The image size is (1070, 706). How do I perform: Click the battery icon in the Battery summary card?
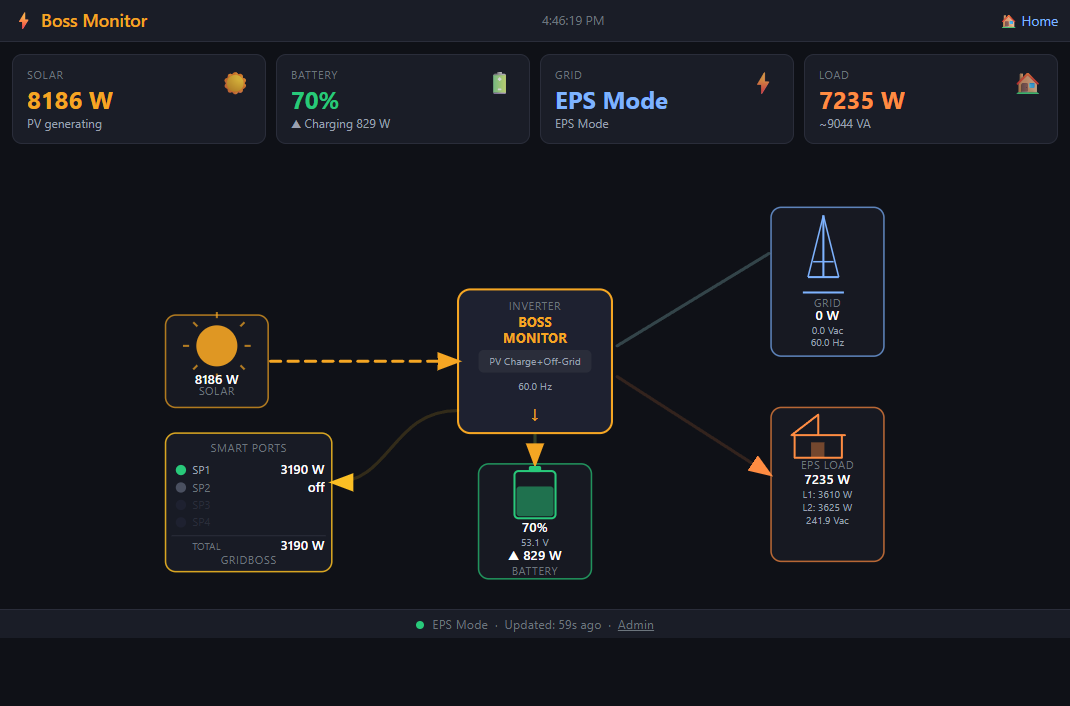tap(500, 83)
